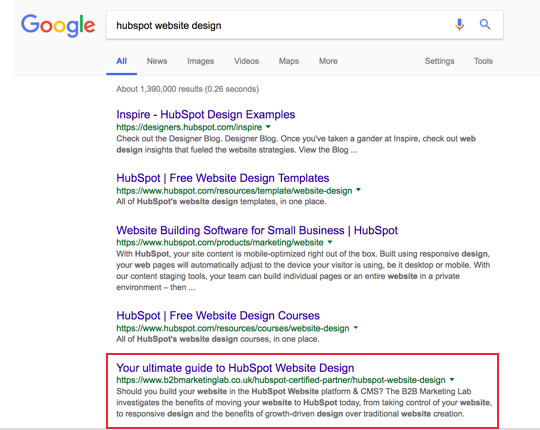Viewport: 540px width, 430px height.
Task: Expand arrow beside b2bmarketinglab.co.uk URL
Action: pos(452,380)
